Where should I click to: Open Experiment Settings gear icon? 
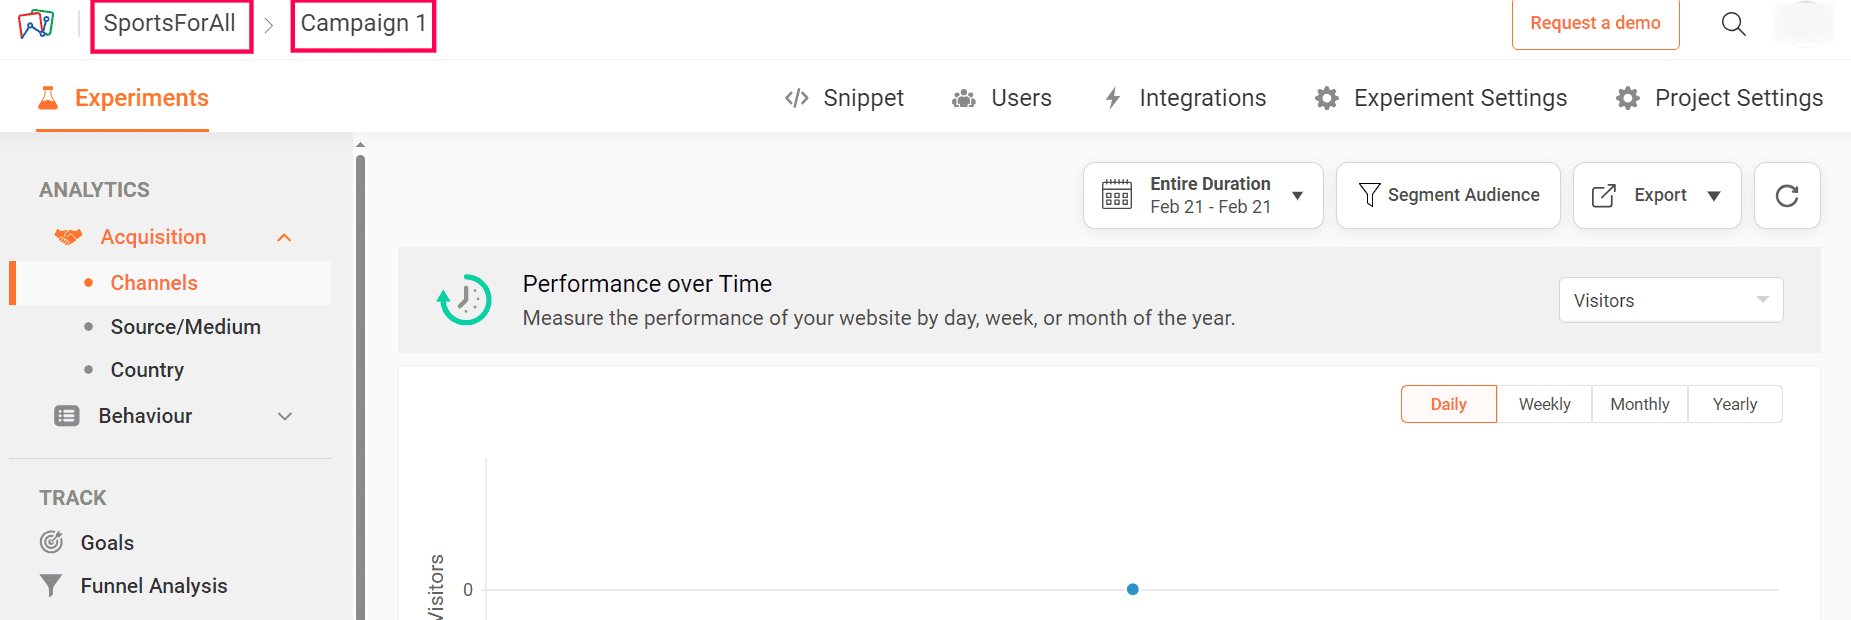point(1327,98)
